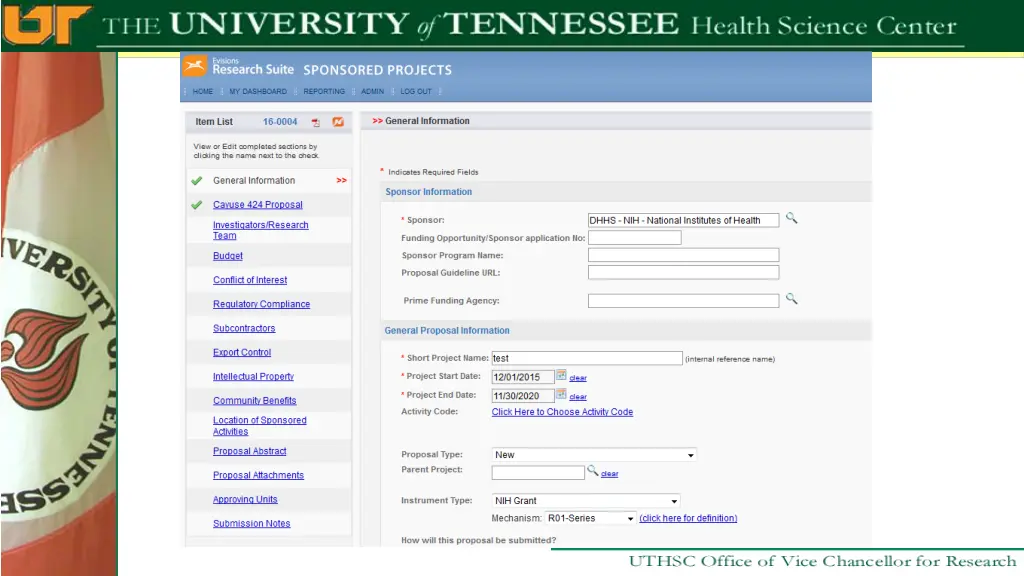
Task: Open the Conflict of Interest section
Action: (249, 280)
